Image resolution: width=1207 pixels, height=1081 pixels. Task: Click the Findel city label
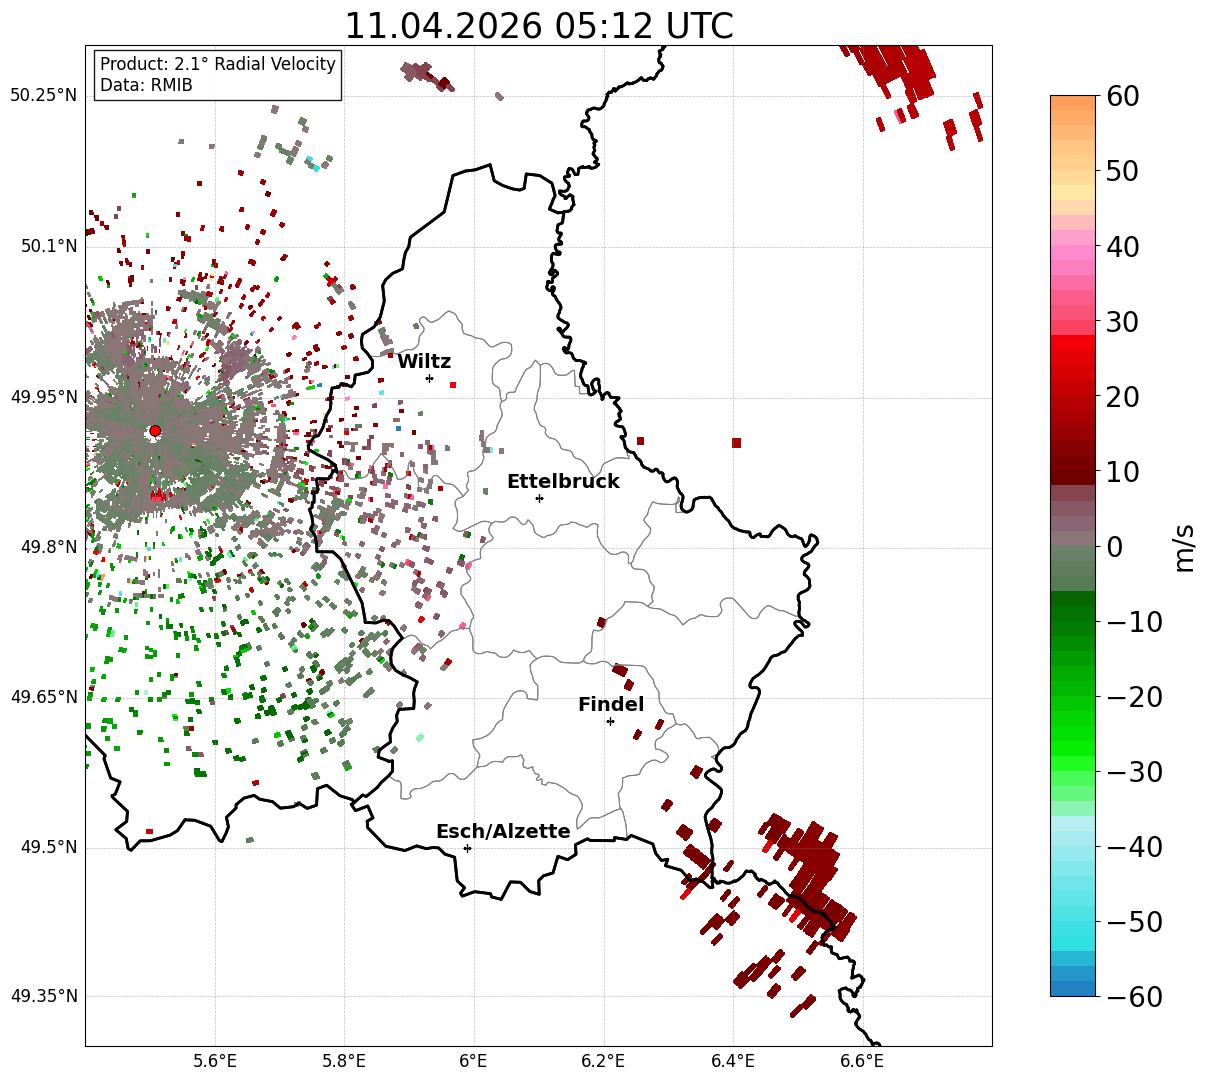[x=611, y=705]
